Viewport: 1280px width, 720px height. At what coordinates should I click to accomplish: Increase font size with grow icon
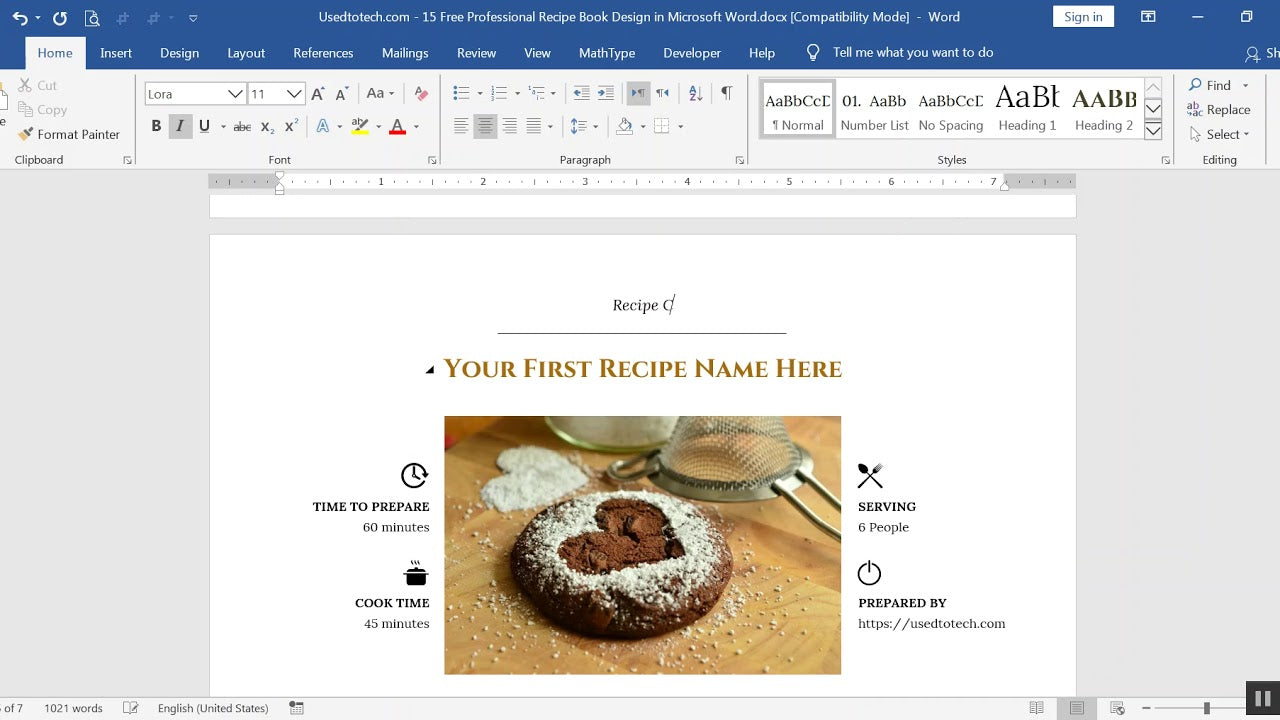pyautogui.click(x=318, y=94)
